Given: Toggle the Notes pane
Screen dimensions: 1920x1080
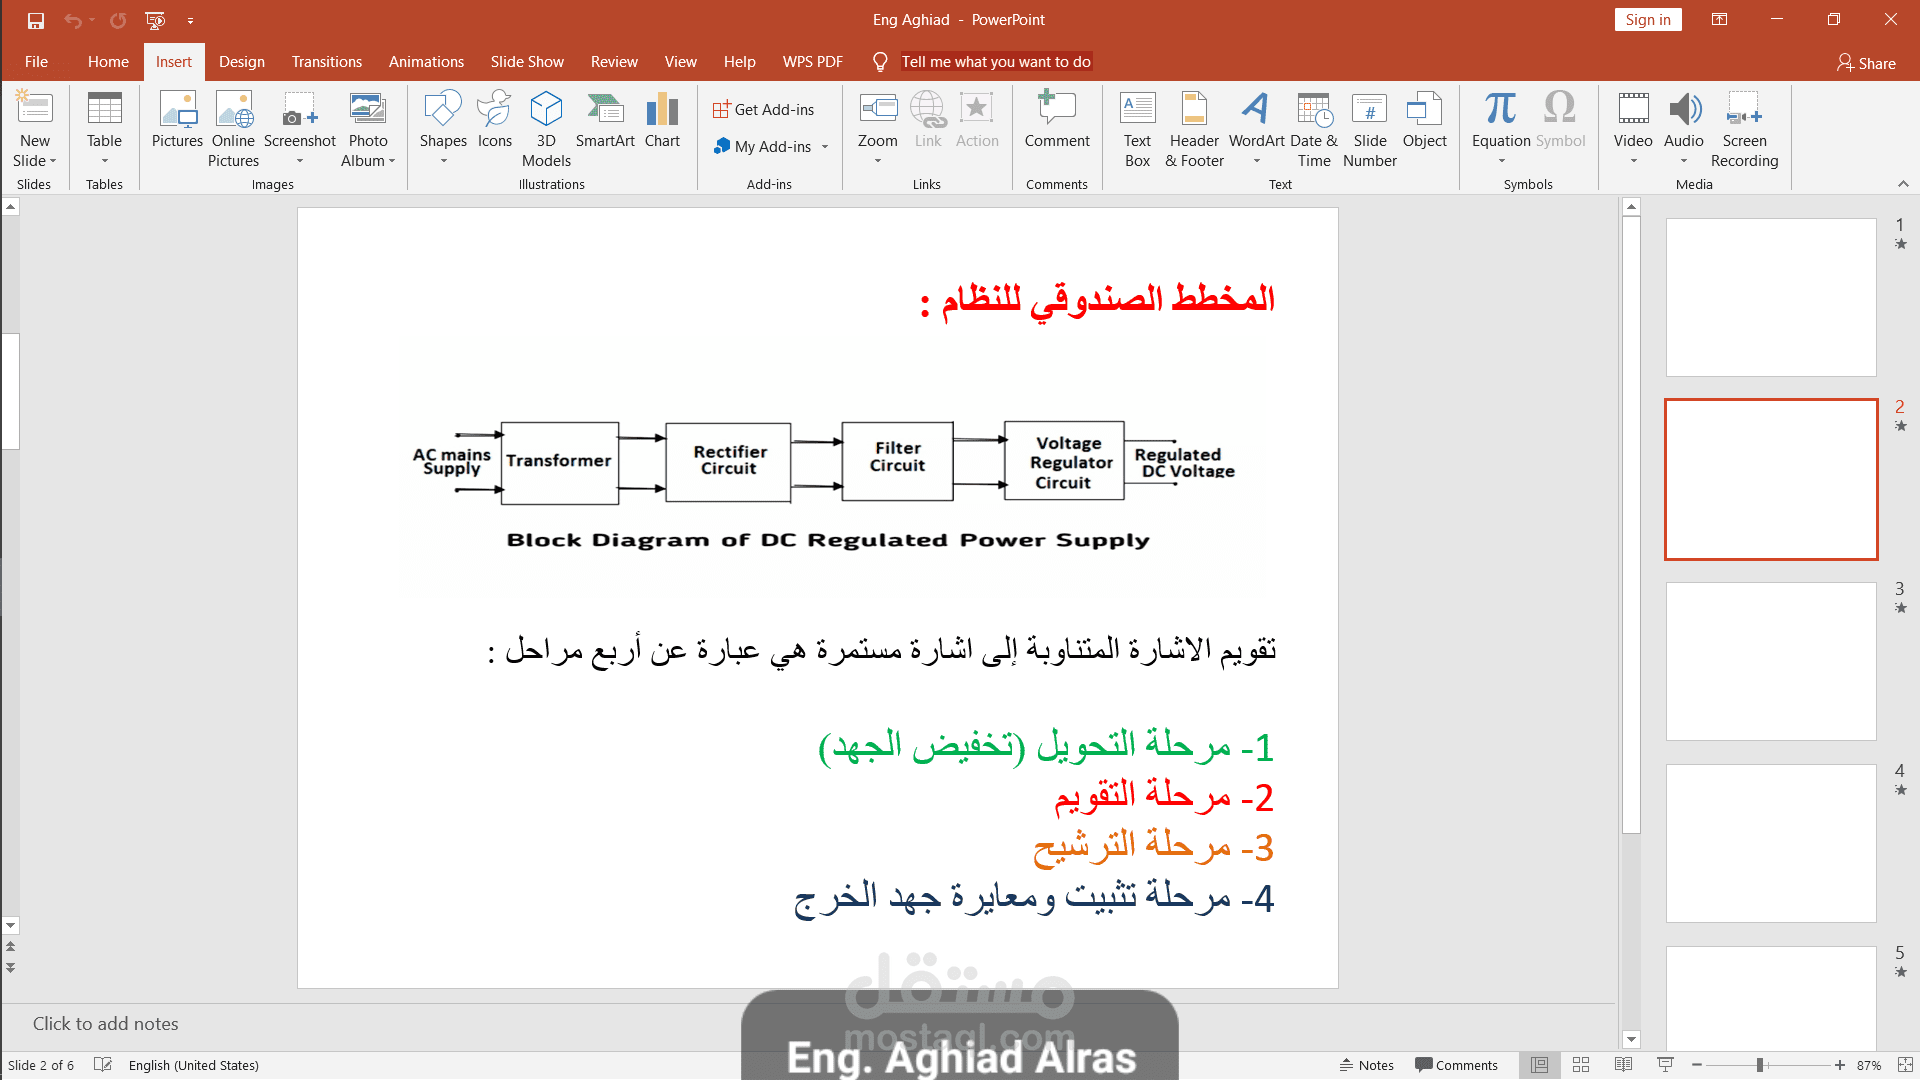Looking at the screenshot, I should point(1367,1065).
